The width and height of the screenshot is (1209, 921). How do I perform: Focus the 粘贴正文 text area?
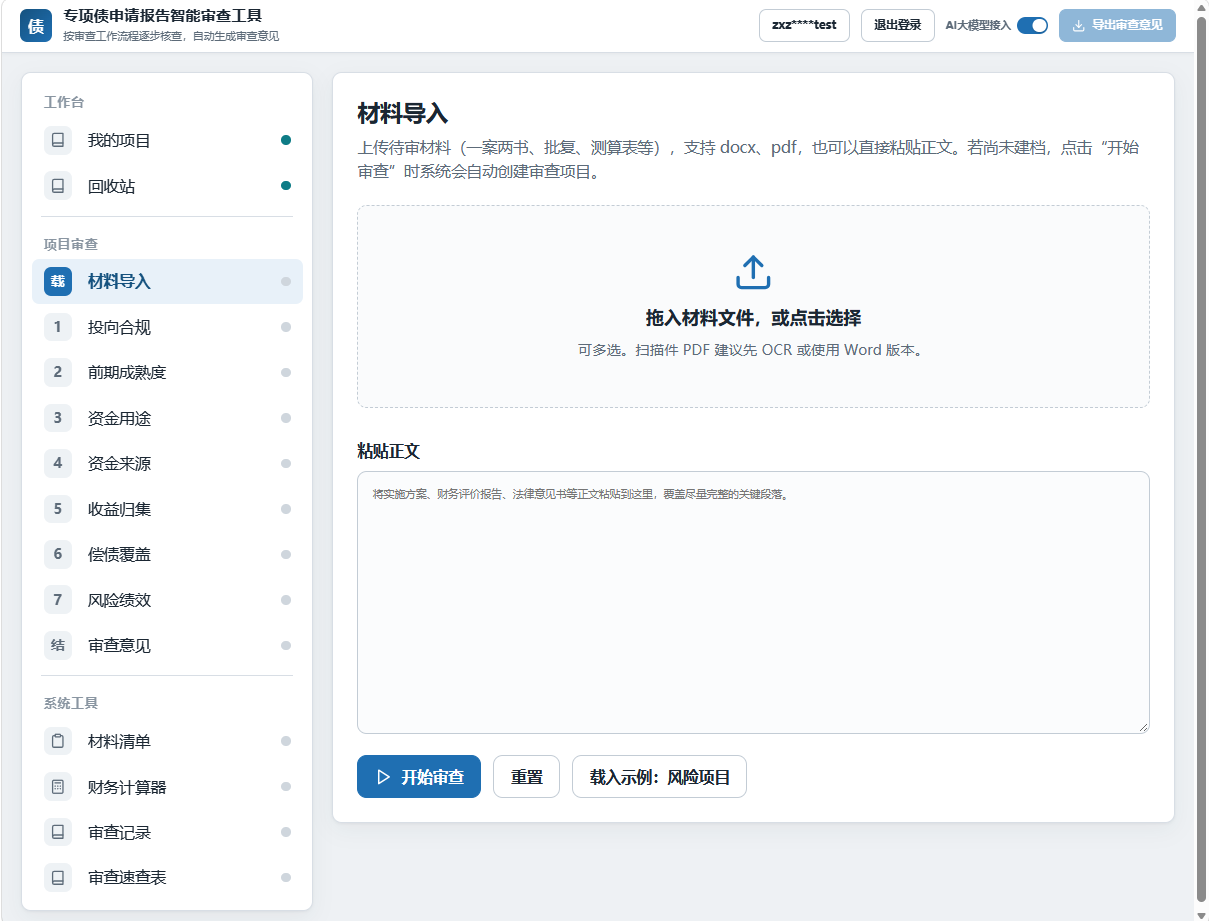click(753, 602)
